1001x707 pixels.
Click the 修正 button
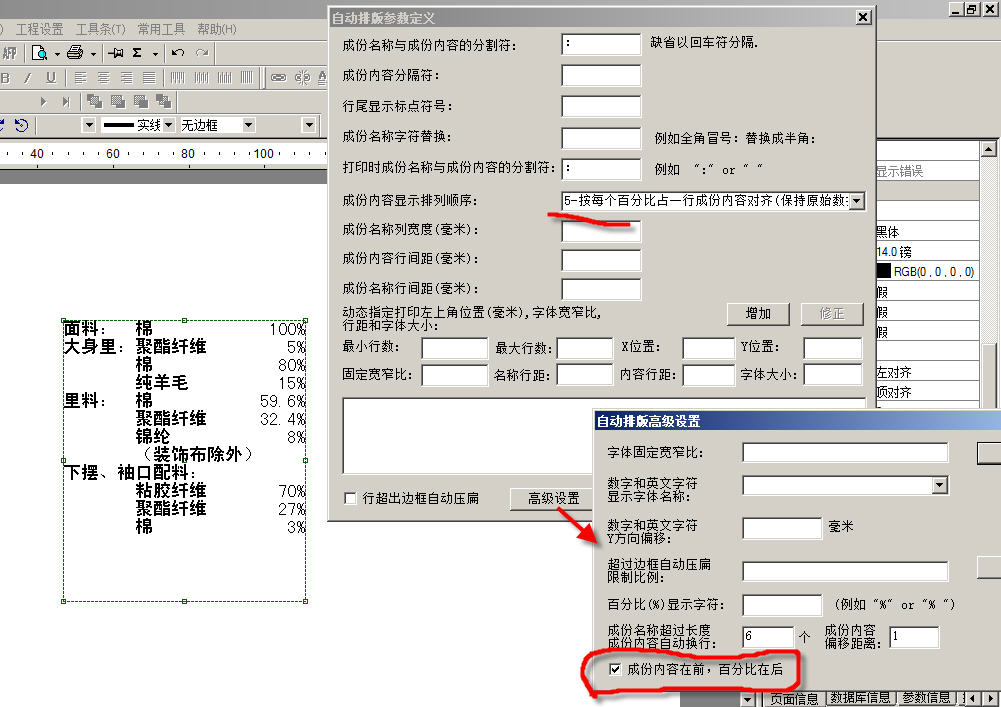tap(832, 314)
